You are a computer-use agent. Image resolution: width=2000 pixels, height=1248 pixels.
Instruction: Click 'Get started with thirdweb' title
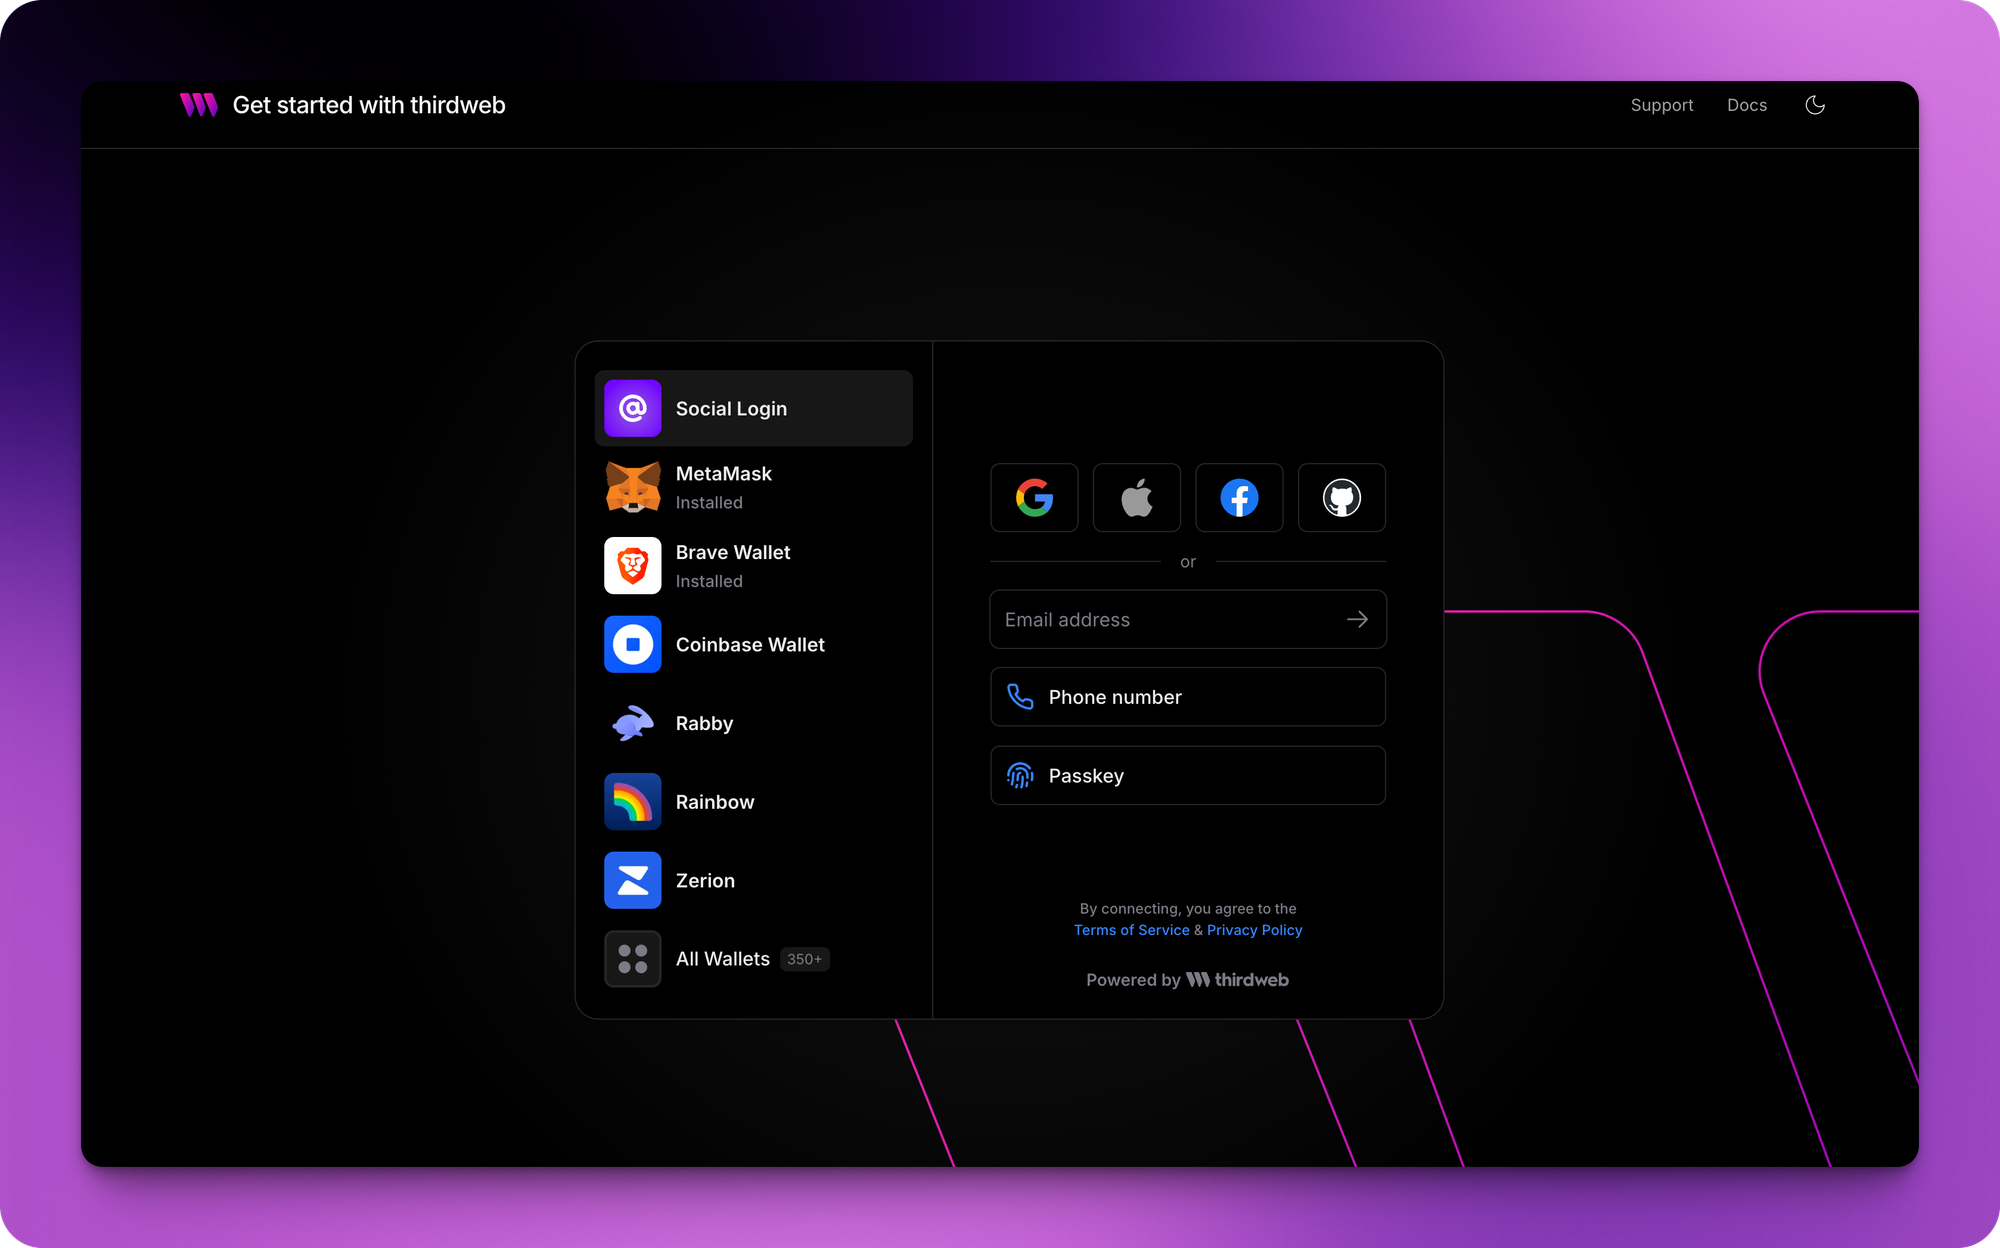tap(369, 105)
